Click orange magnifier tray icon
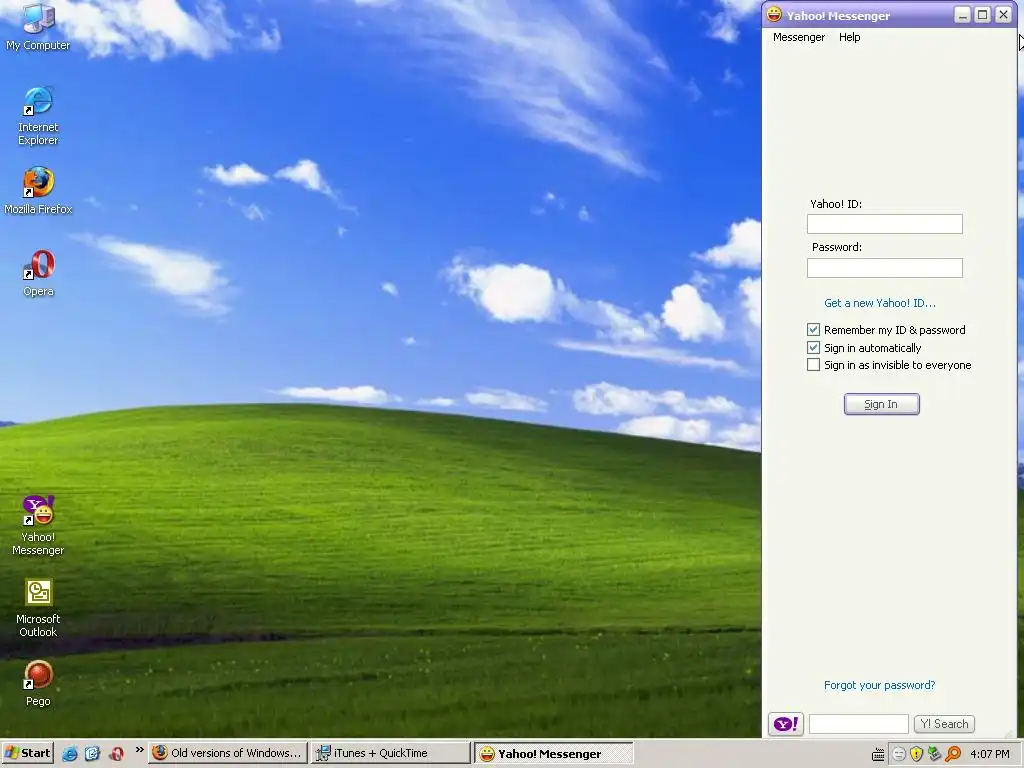This screenshot has width=1024, height=768. pyautogui.click(x=953, y=754)
